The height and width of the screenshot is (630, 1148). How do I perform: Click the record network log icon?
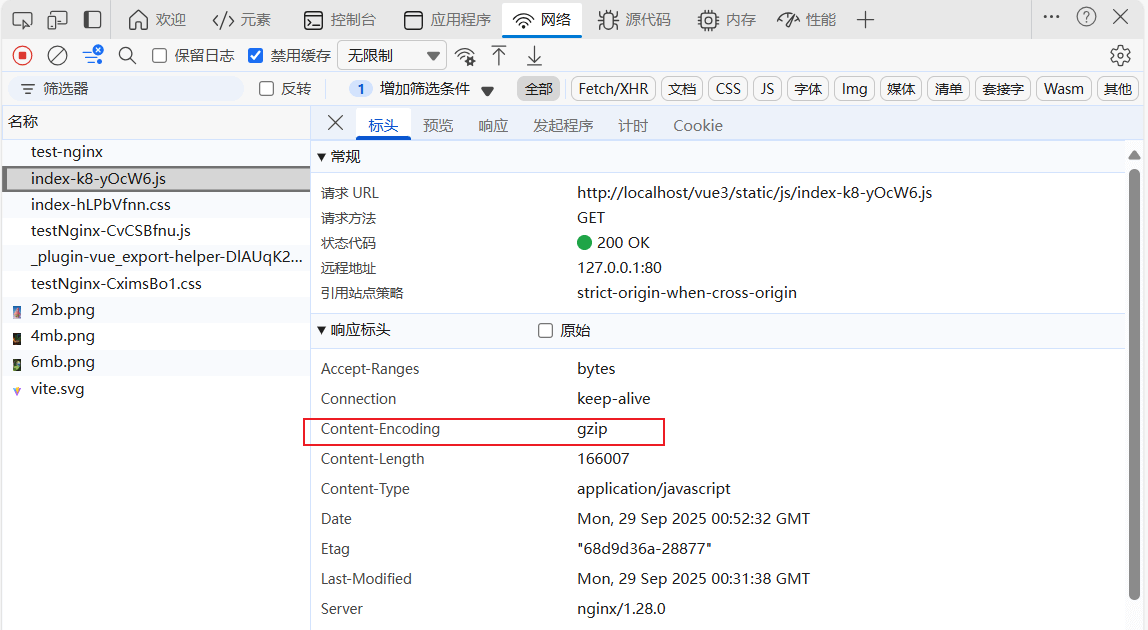(x=22, y=56)
